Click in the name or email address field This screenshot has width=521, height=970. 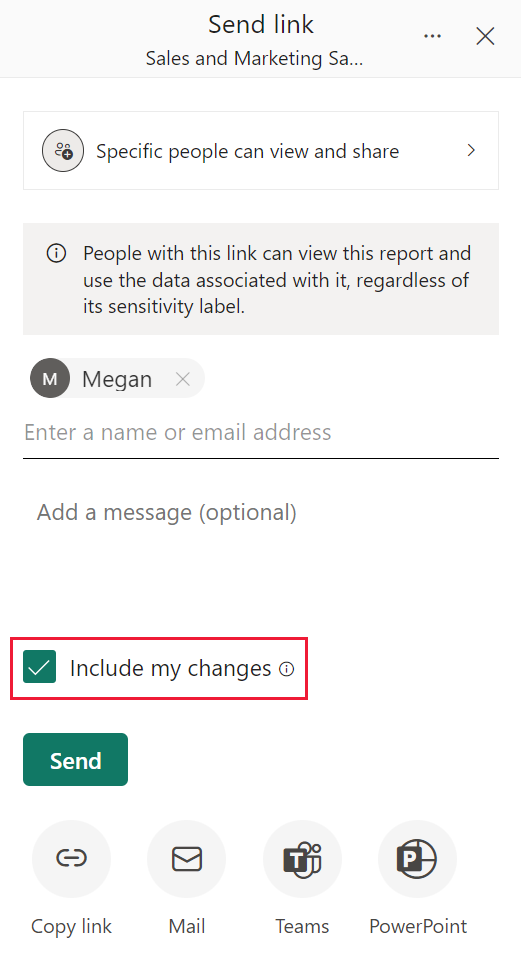260,432
